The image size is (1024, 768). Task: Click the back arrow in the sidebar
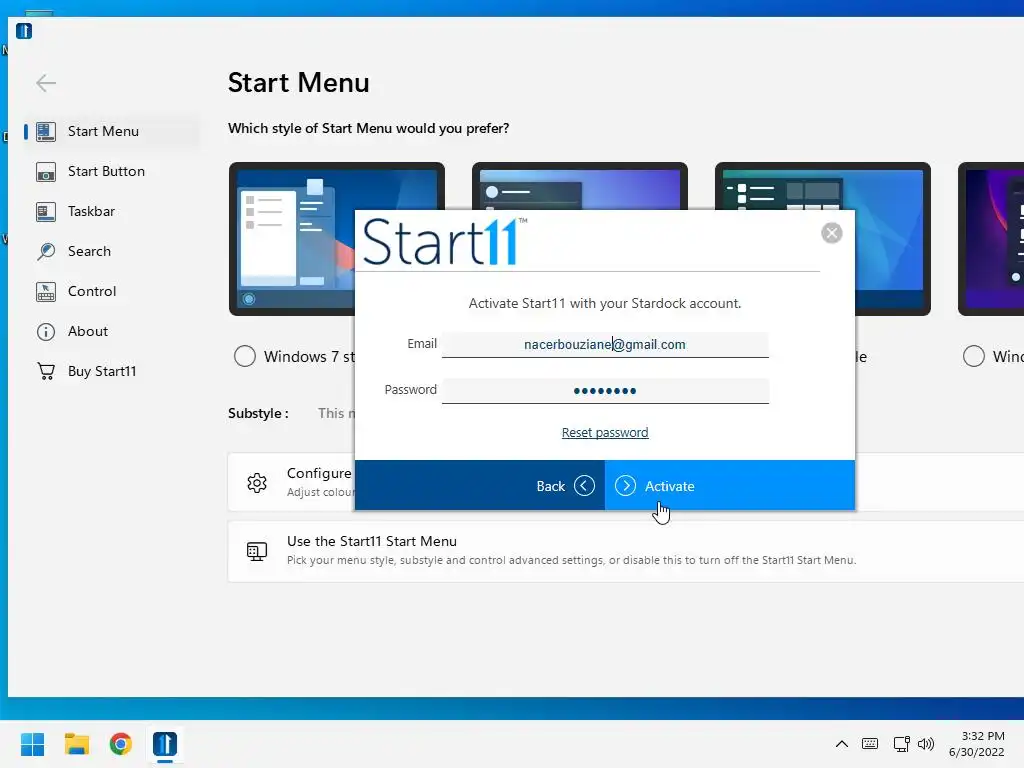tap(46, 83)
